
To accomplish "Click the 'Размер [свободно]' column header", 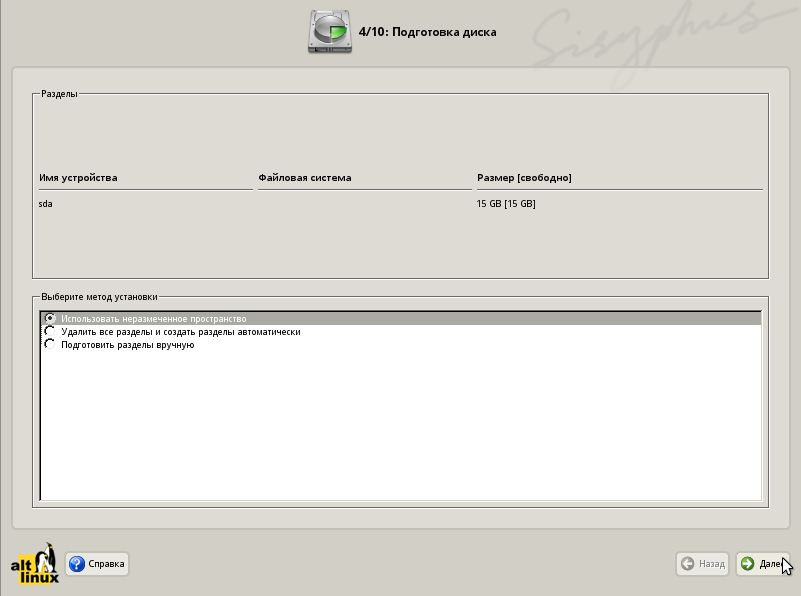I will 524,178.
